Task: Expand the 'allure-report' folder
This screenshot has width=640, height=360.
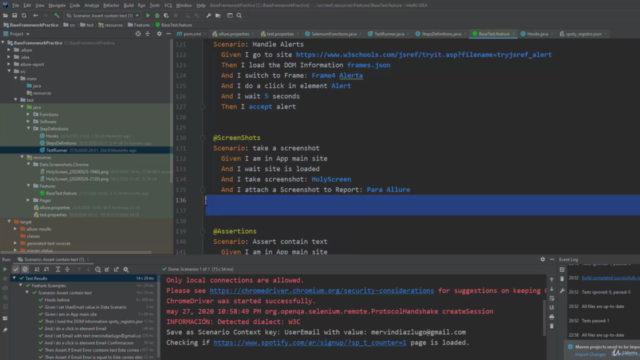Action: click(x=9, y=64)
